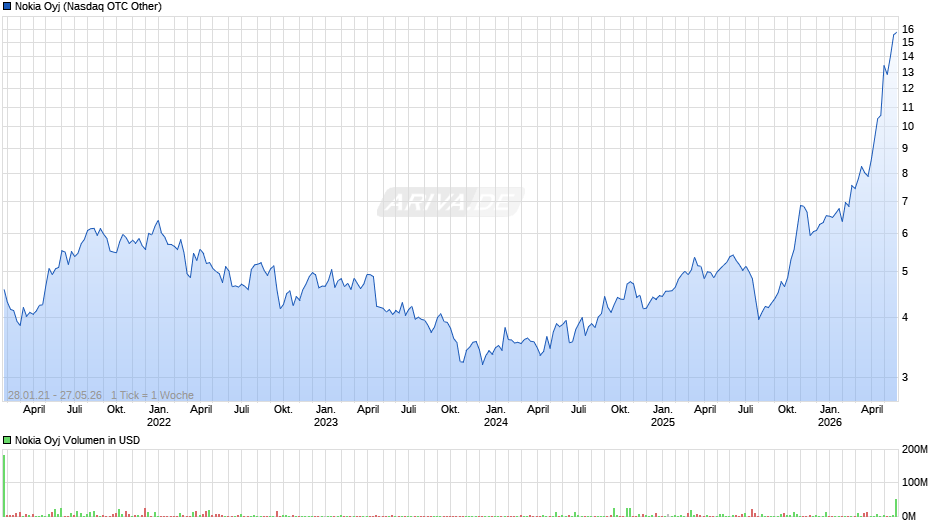
Task: Select the 'Nokia Oyj (Nasdaq OTC Other)' chart title
Action: point(88,7)
